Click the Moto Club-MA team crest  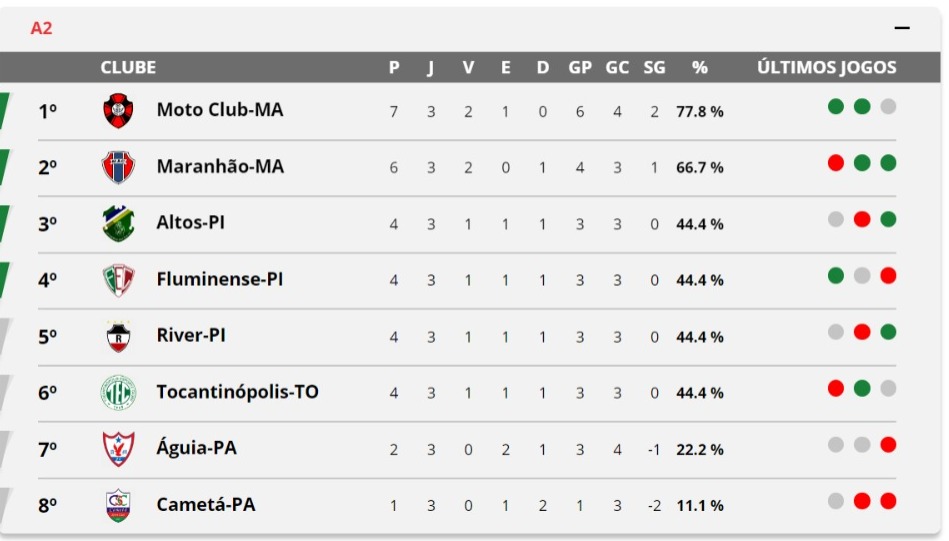(x=118, y=111)
